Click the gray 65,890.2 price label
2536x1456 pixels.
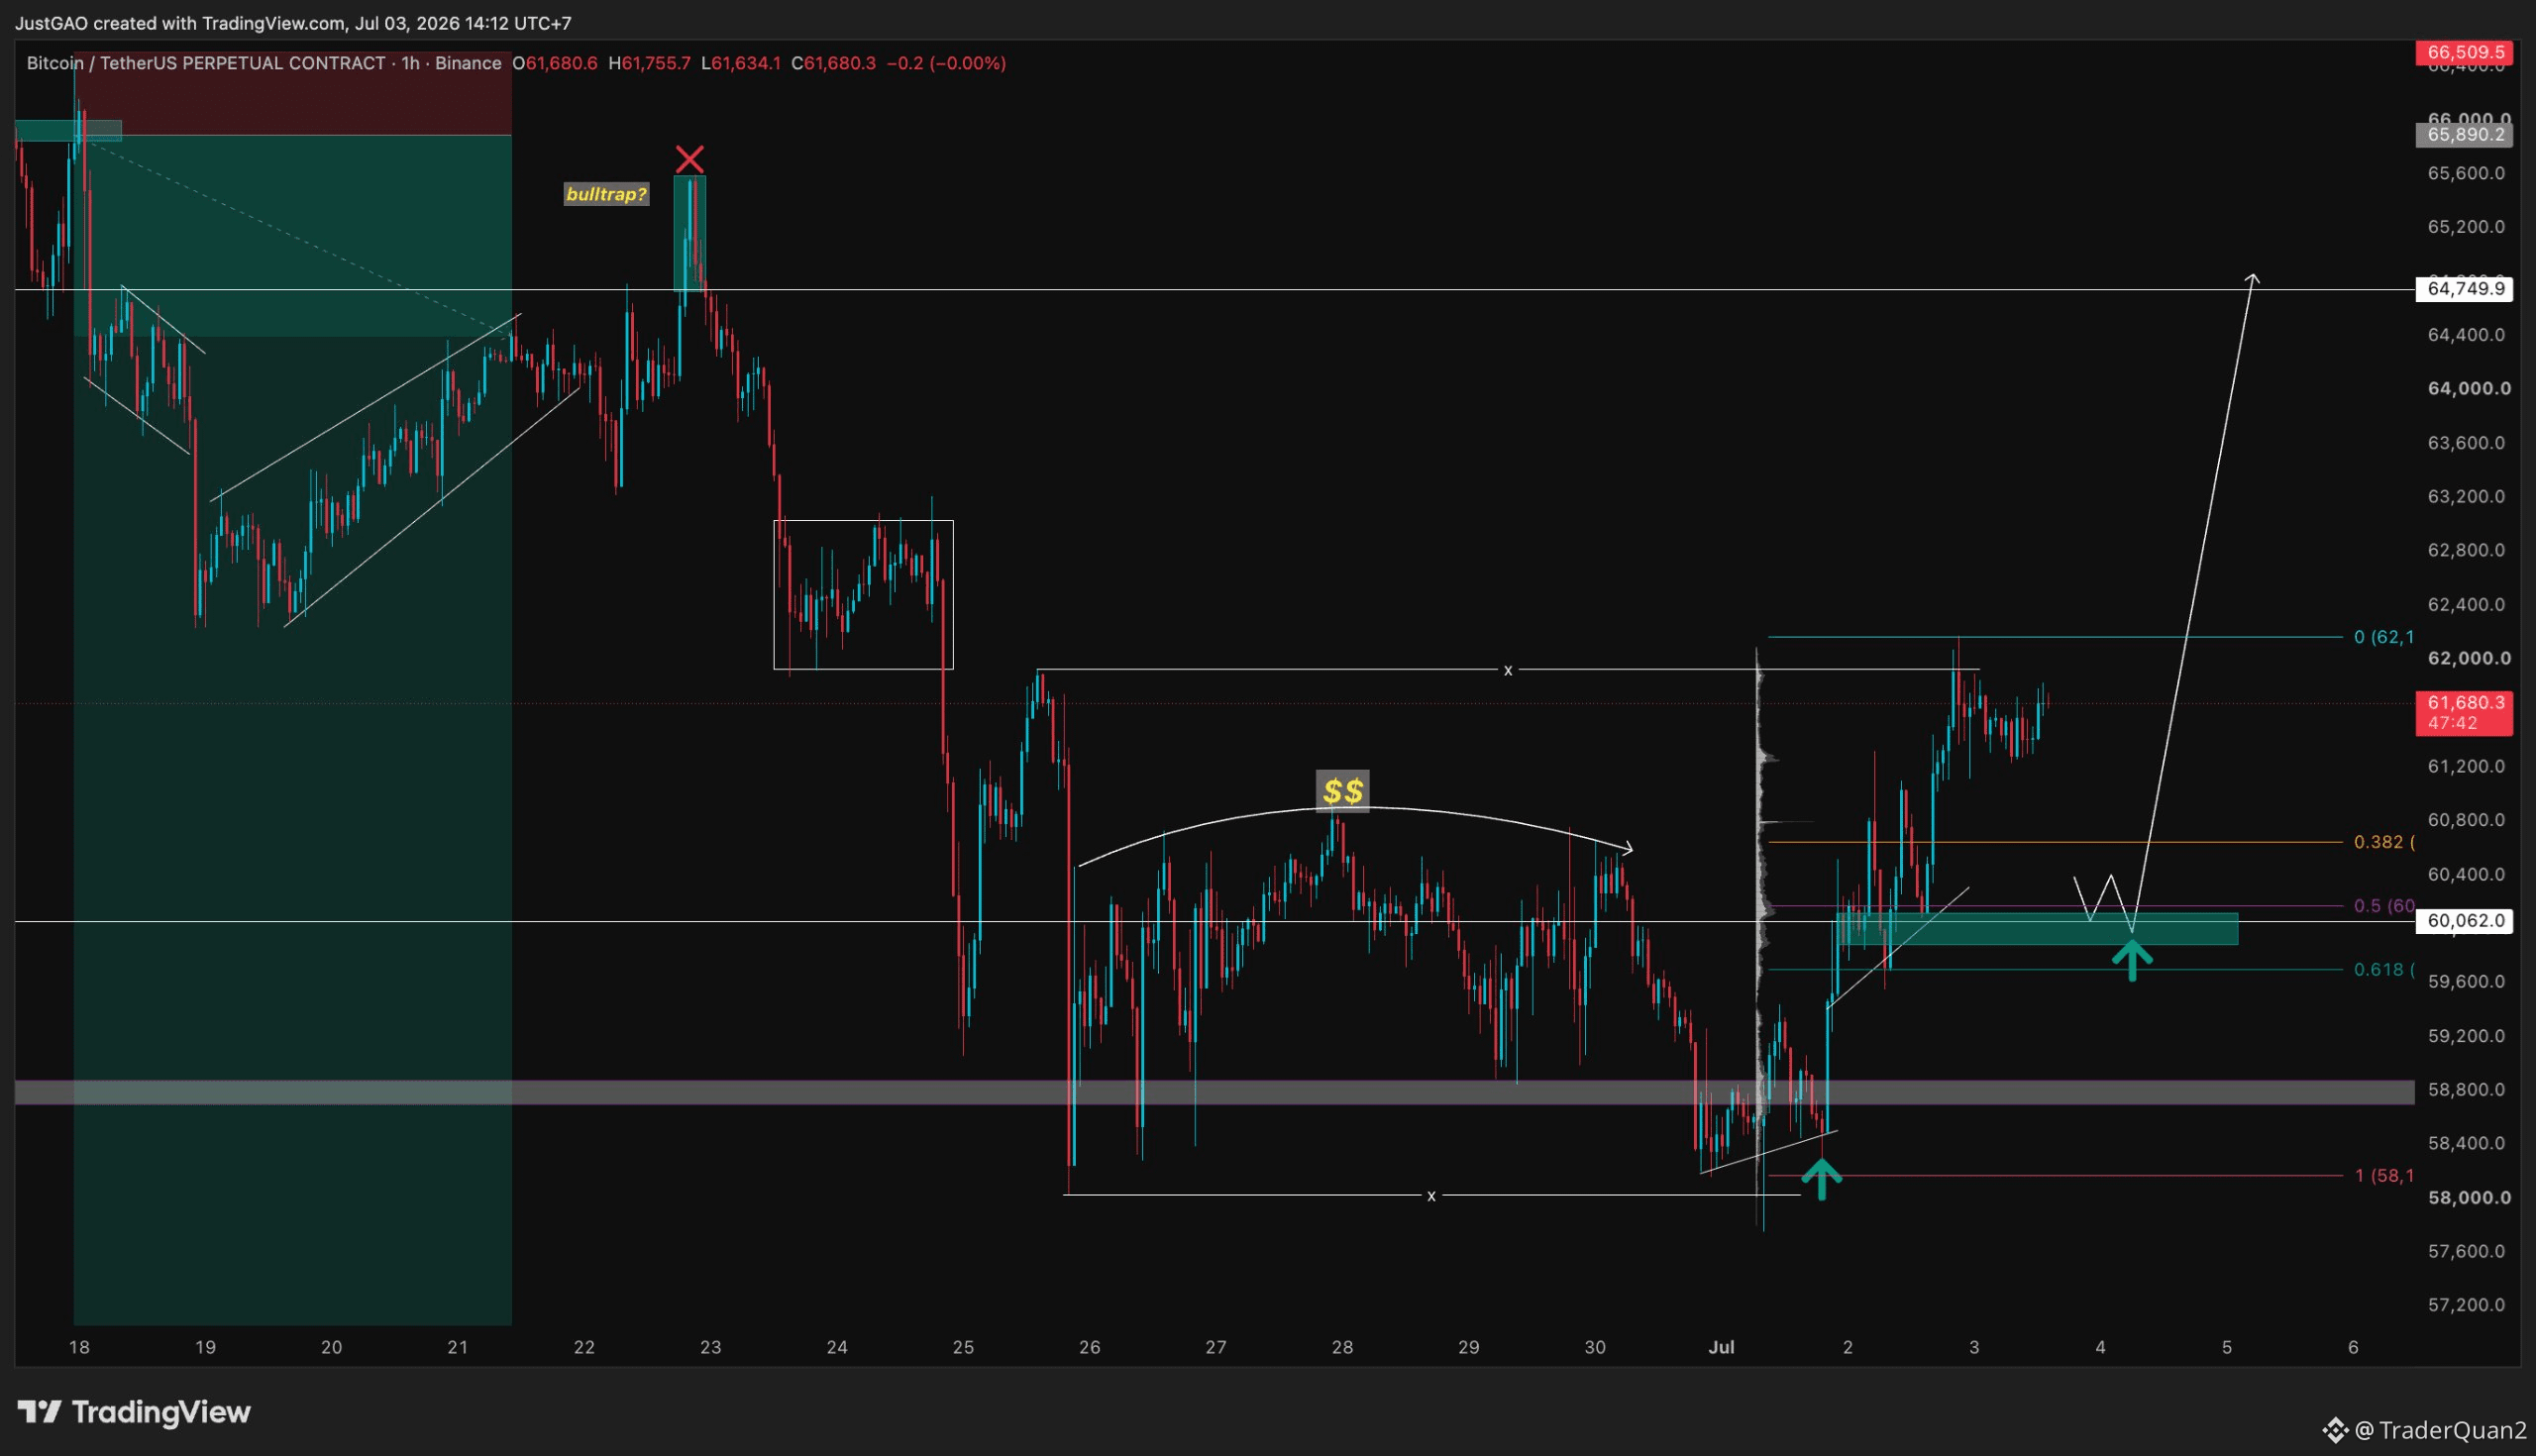(2464, 134)
